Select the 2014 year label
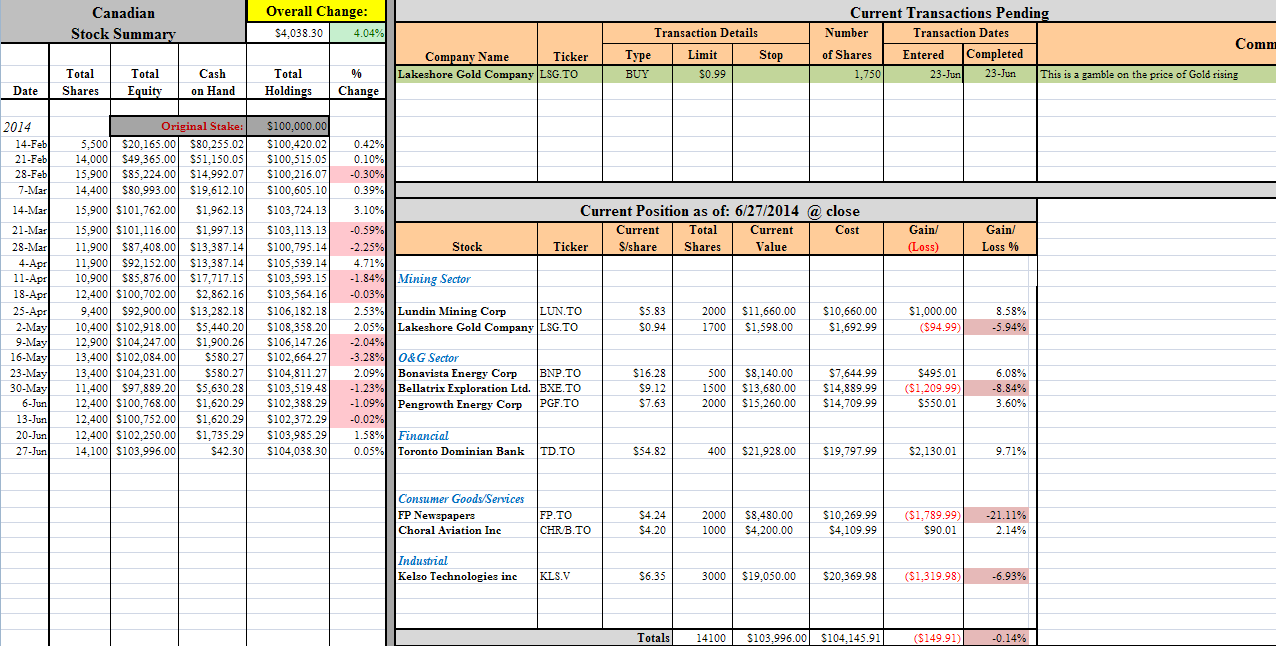Image resolution: width=1276 pixels, height=646 pixels. coord(18,127)
